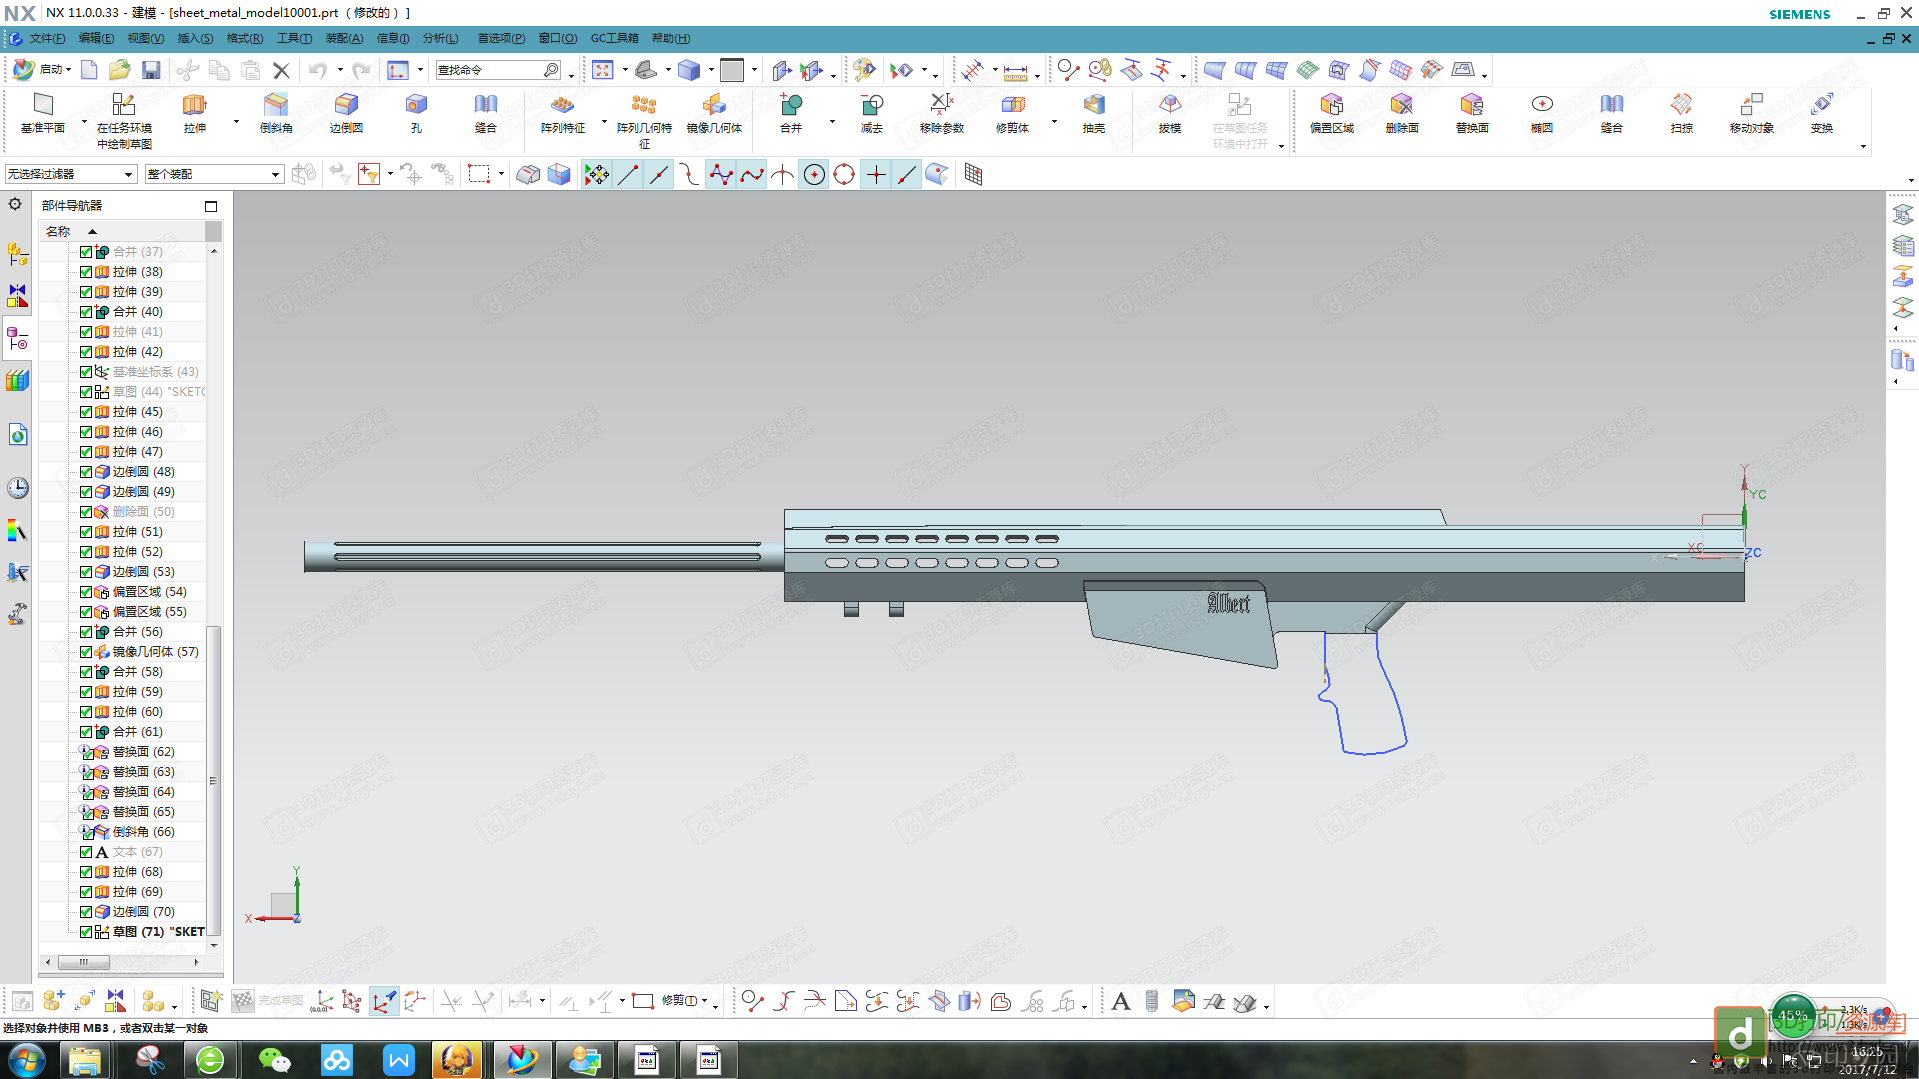The height and width of the screenshot is (1079, 1919).
Task: Select the Edge Blend (边倒圆) tool icon
Action: click(x=346, y=104)
